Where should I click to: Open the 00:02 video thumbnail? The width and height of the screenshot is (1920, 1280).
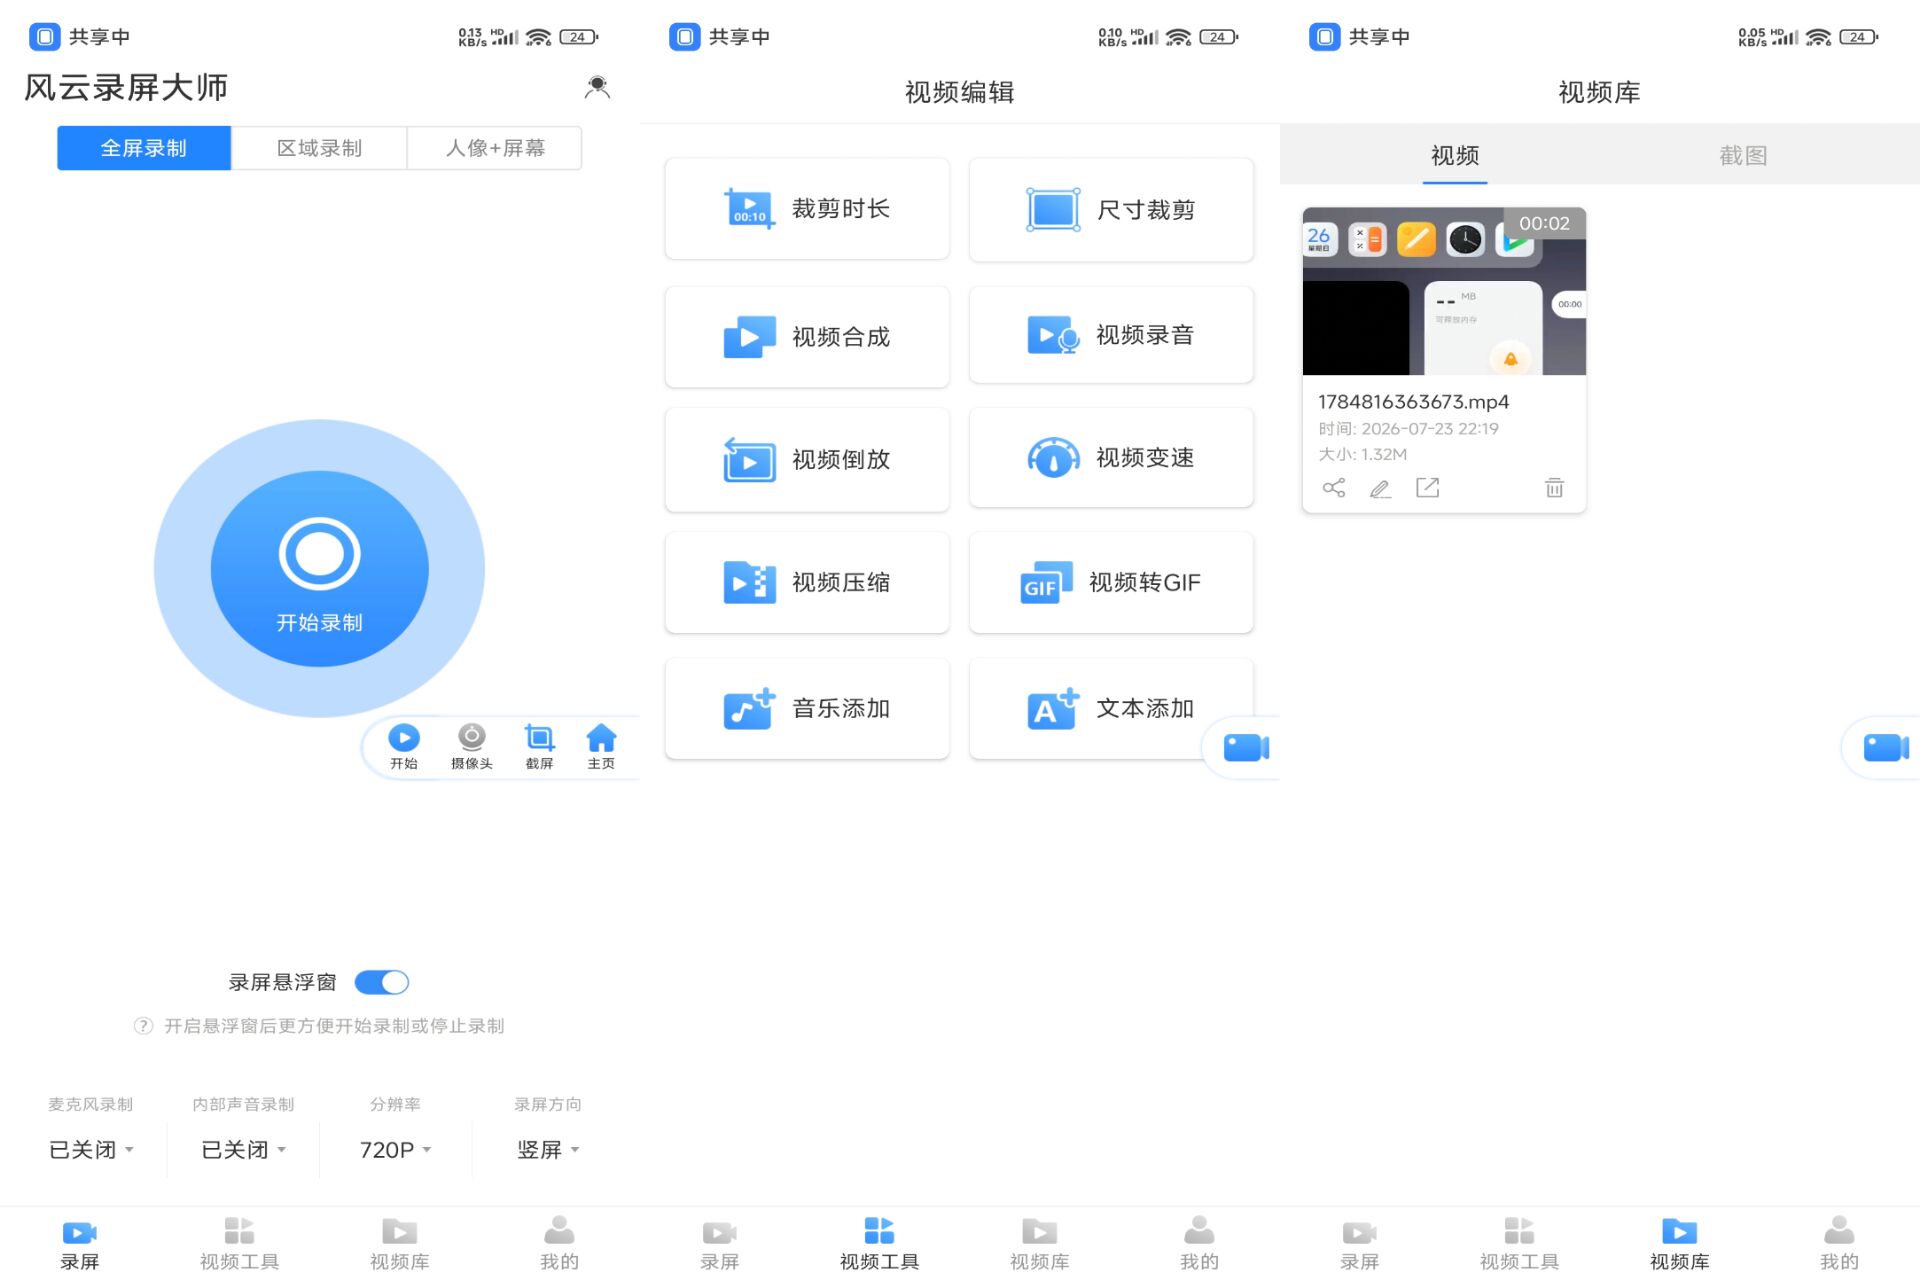pyautogui.click(x=1444, y=291)
